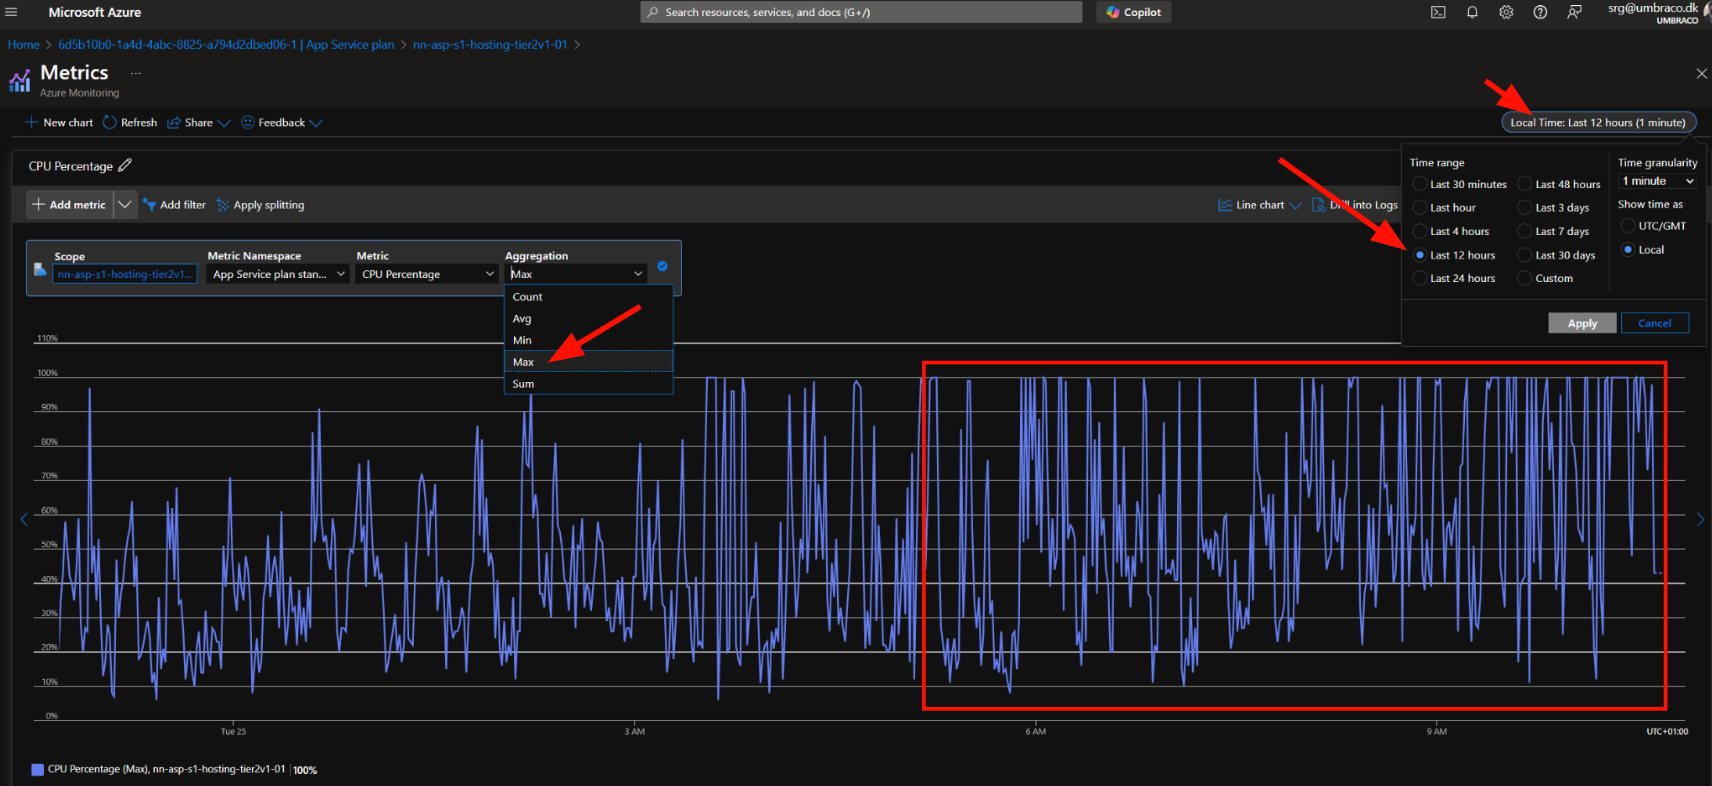Open the portal settings gear icon
The height and width of the screenshot is (786, 1712).
[1506, 12]
